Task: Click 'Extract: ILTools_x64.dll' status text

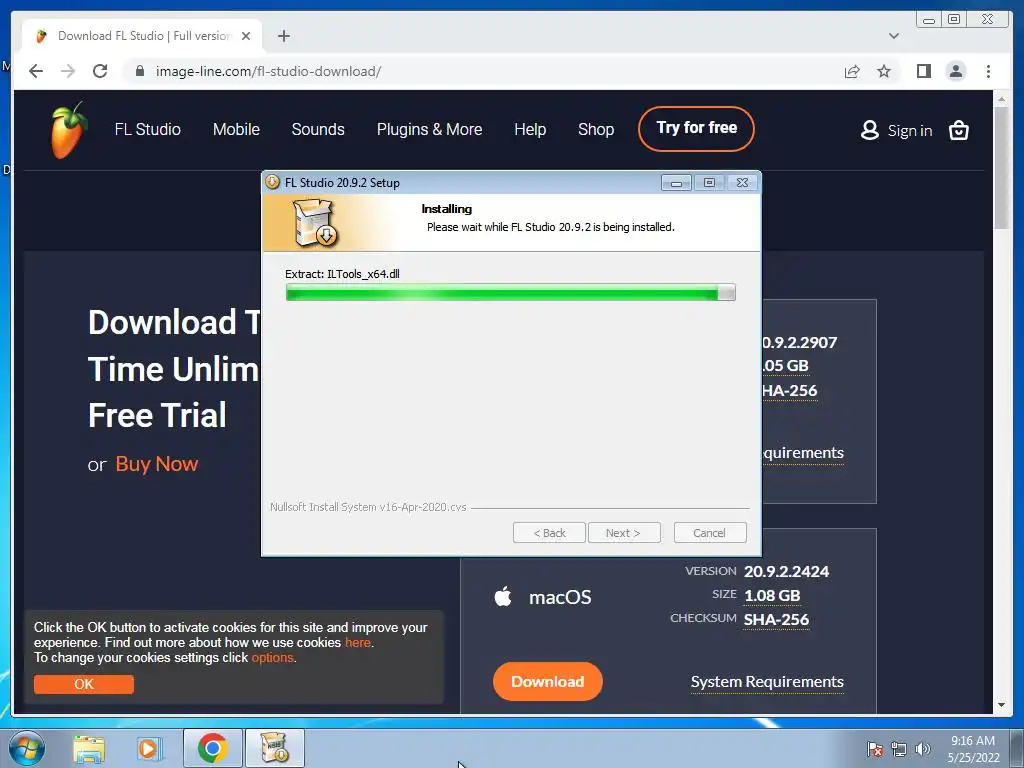Action: click(x=342, y=274)
